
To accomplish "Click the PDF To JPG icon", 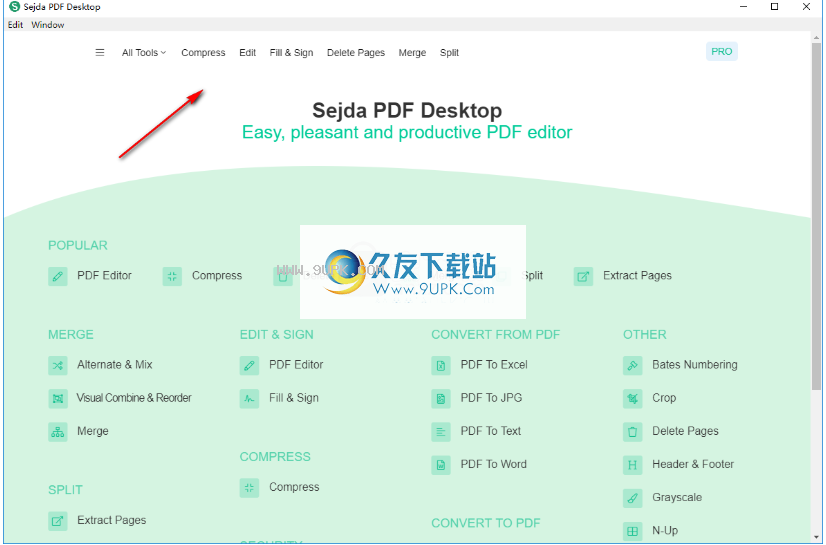I will pos(441,398).
